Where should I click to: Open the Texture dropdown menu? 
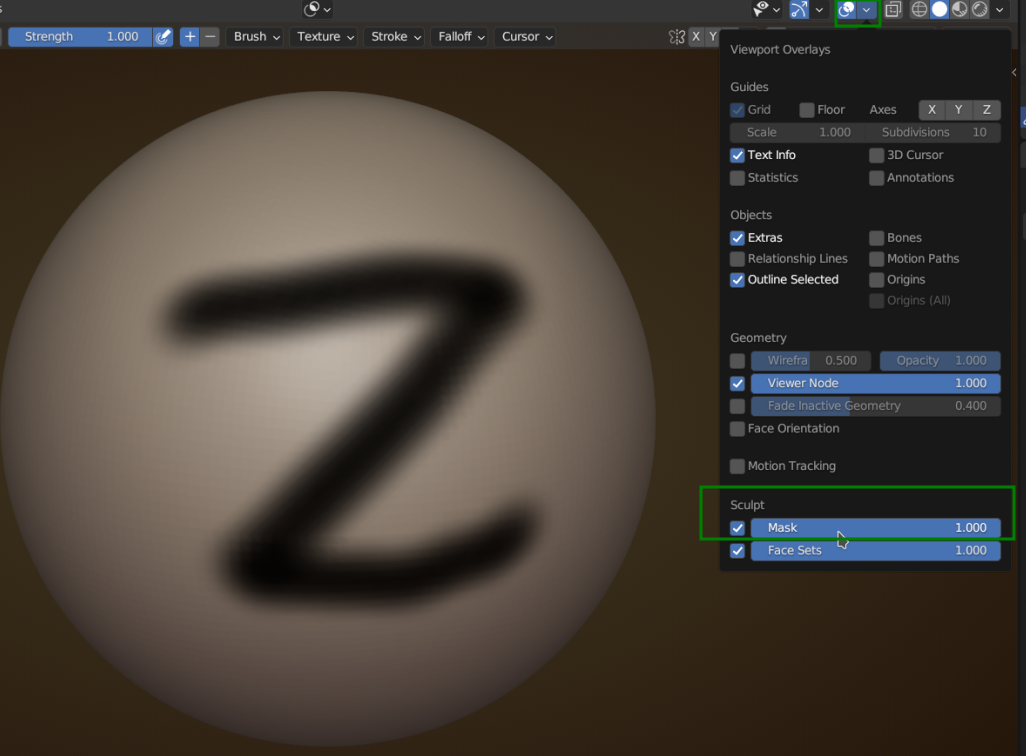325,37
